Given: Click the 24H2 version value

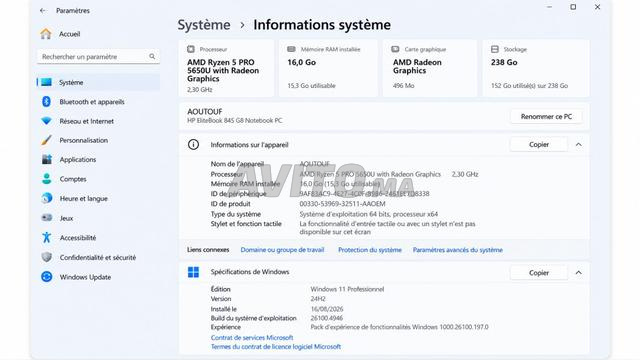Looking at the screenshot, I should pos(318,299).
